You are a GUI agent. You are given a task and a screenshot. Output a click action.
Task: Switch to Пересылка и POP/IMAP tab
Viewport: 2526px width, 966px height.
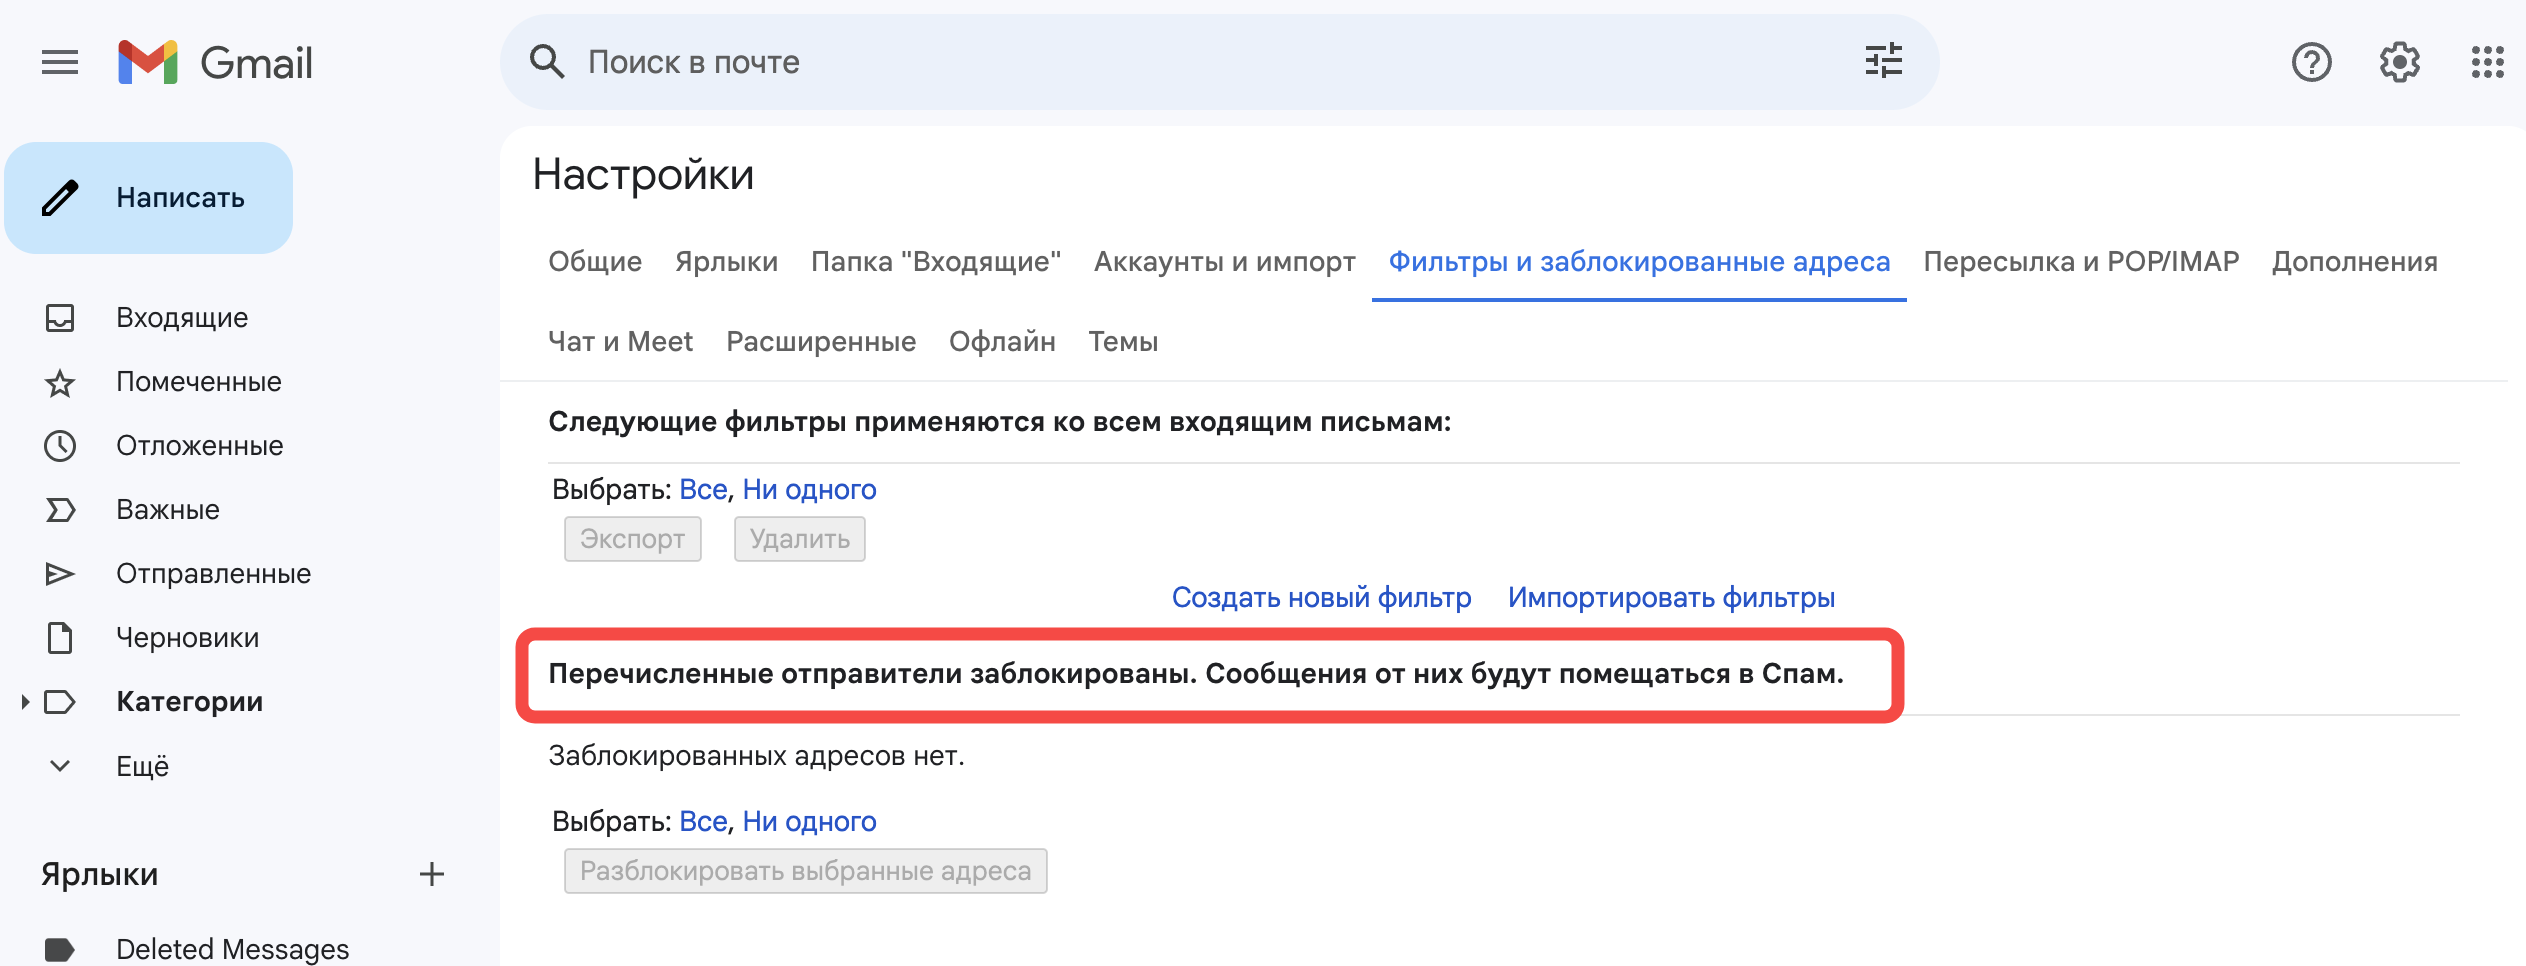2080,262
